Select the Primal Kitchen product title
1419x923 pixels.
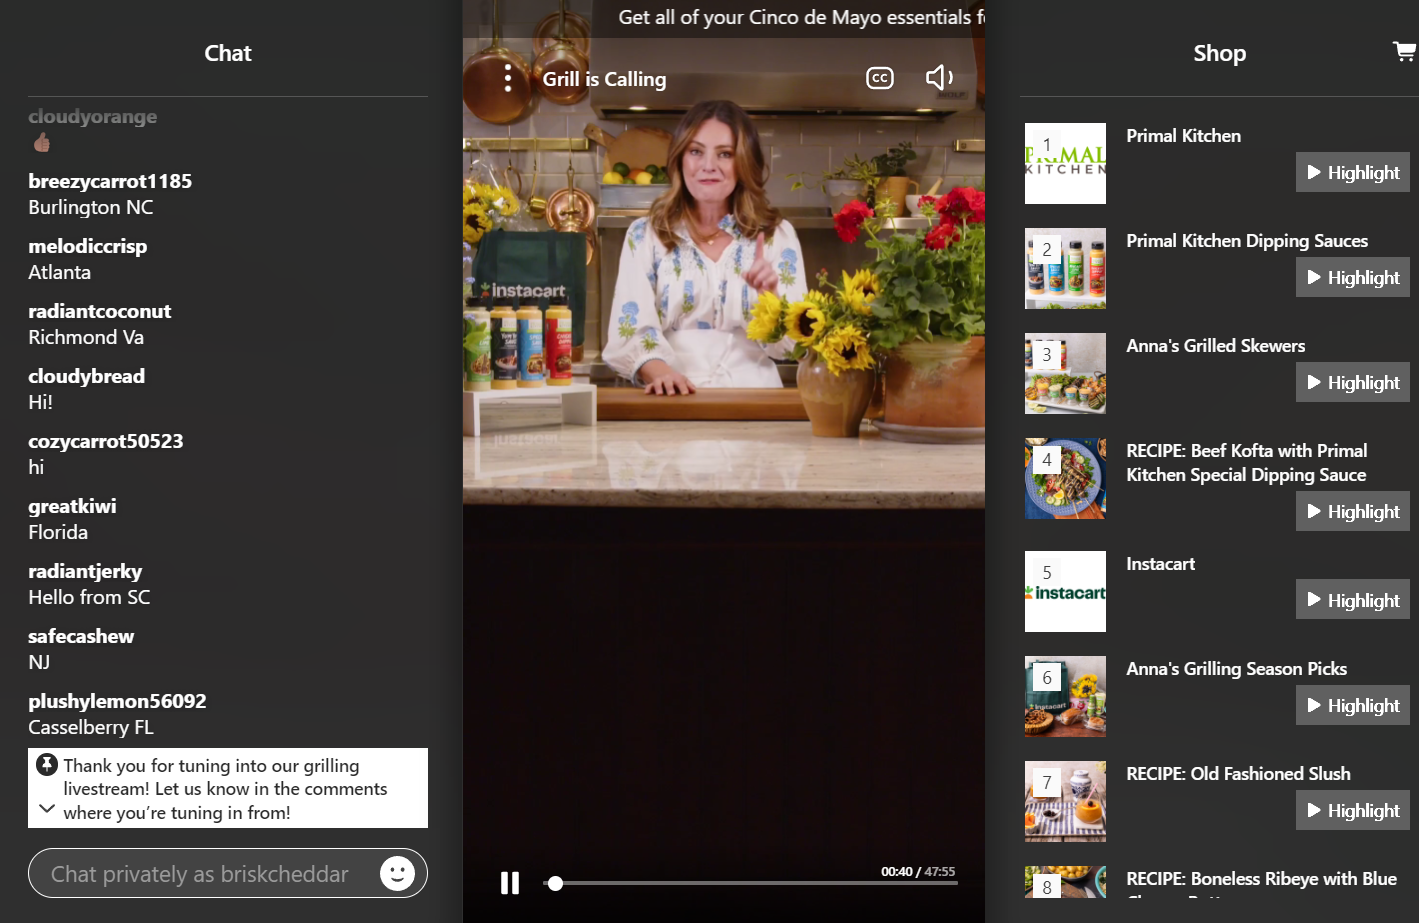[1183, 136]
